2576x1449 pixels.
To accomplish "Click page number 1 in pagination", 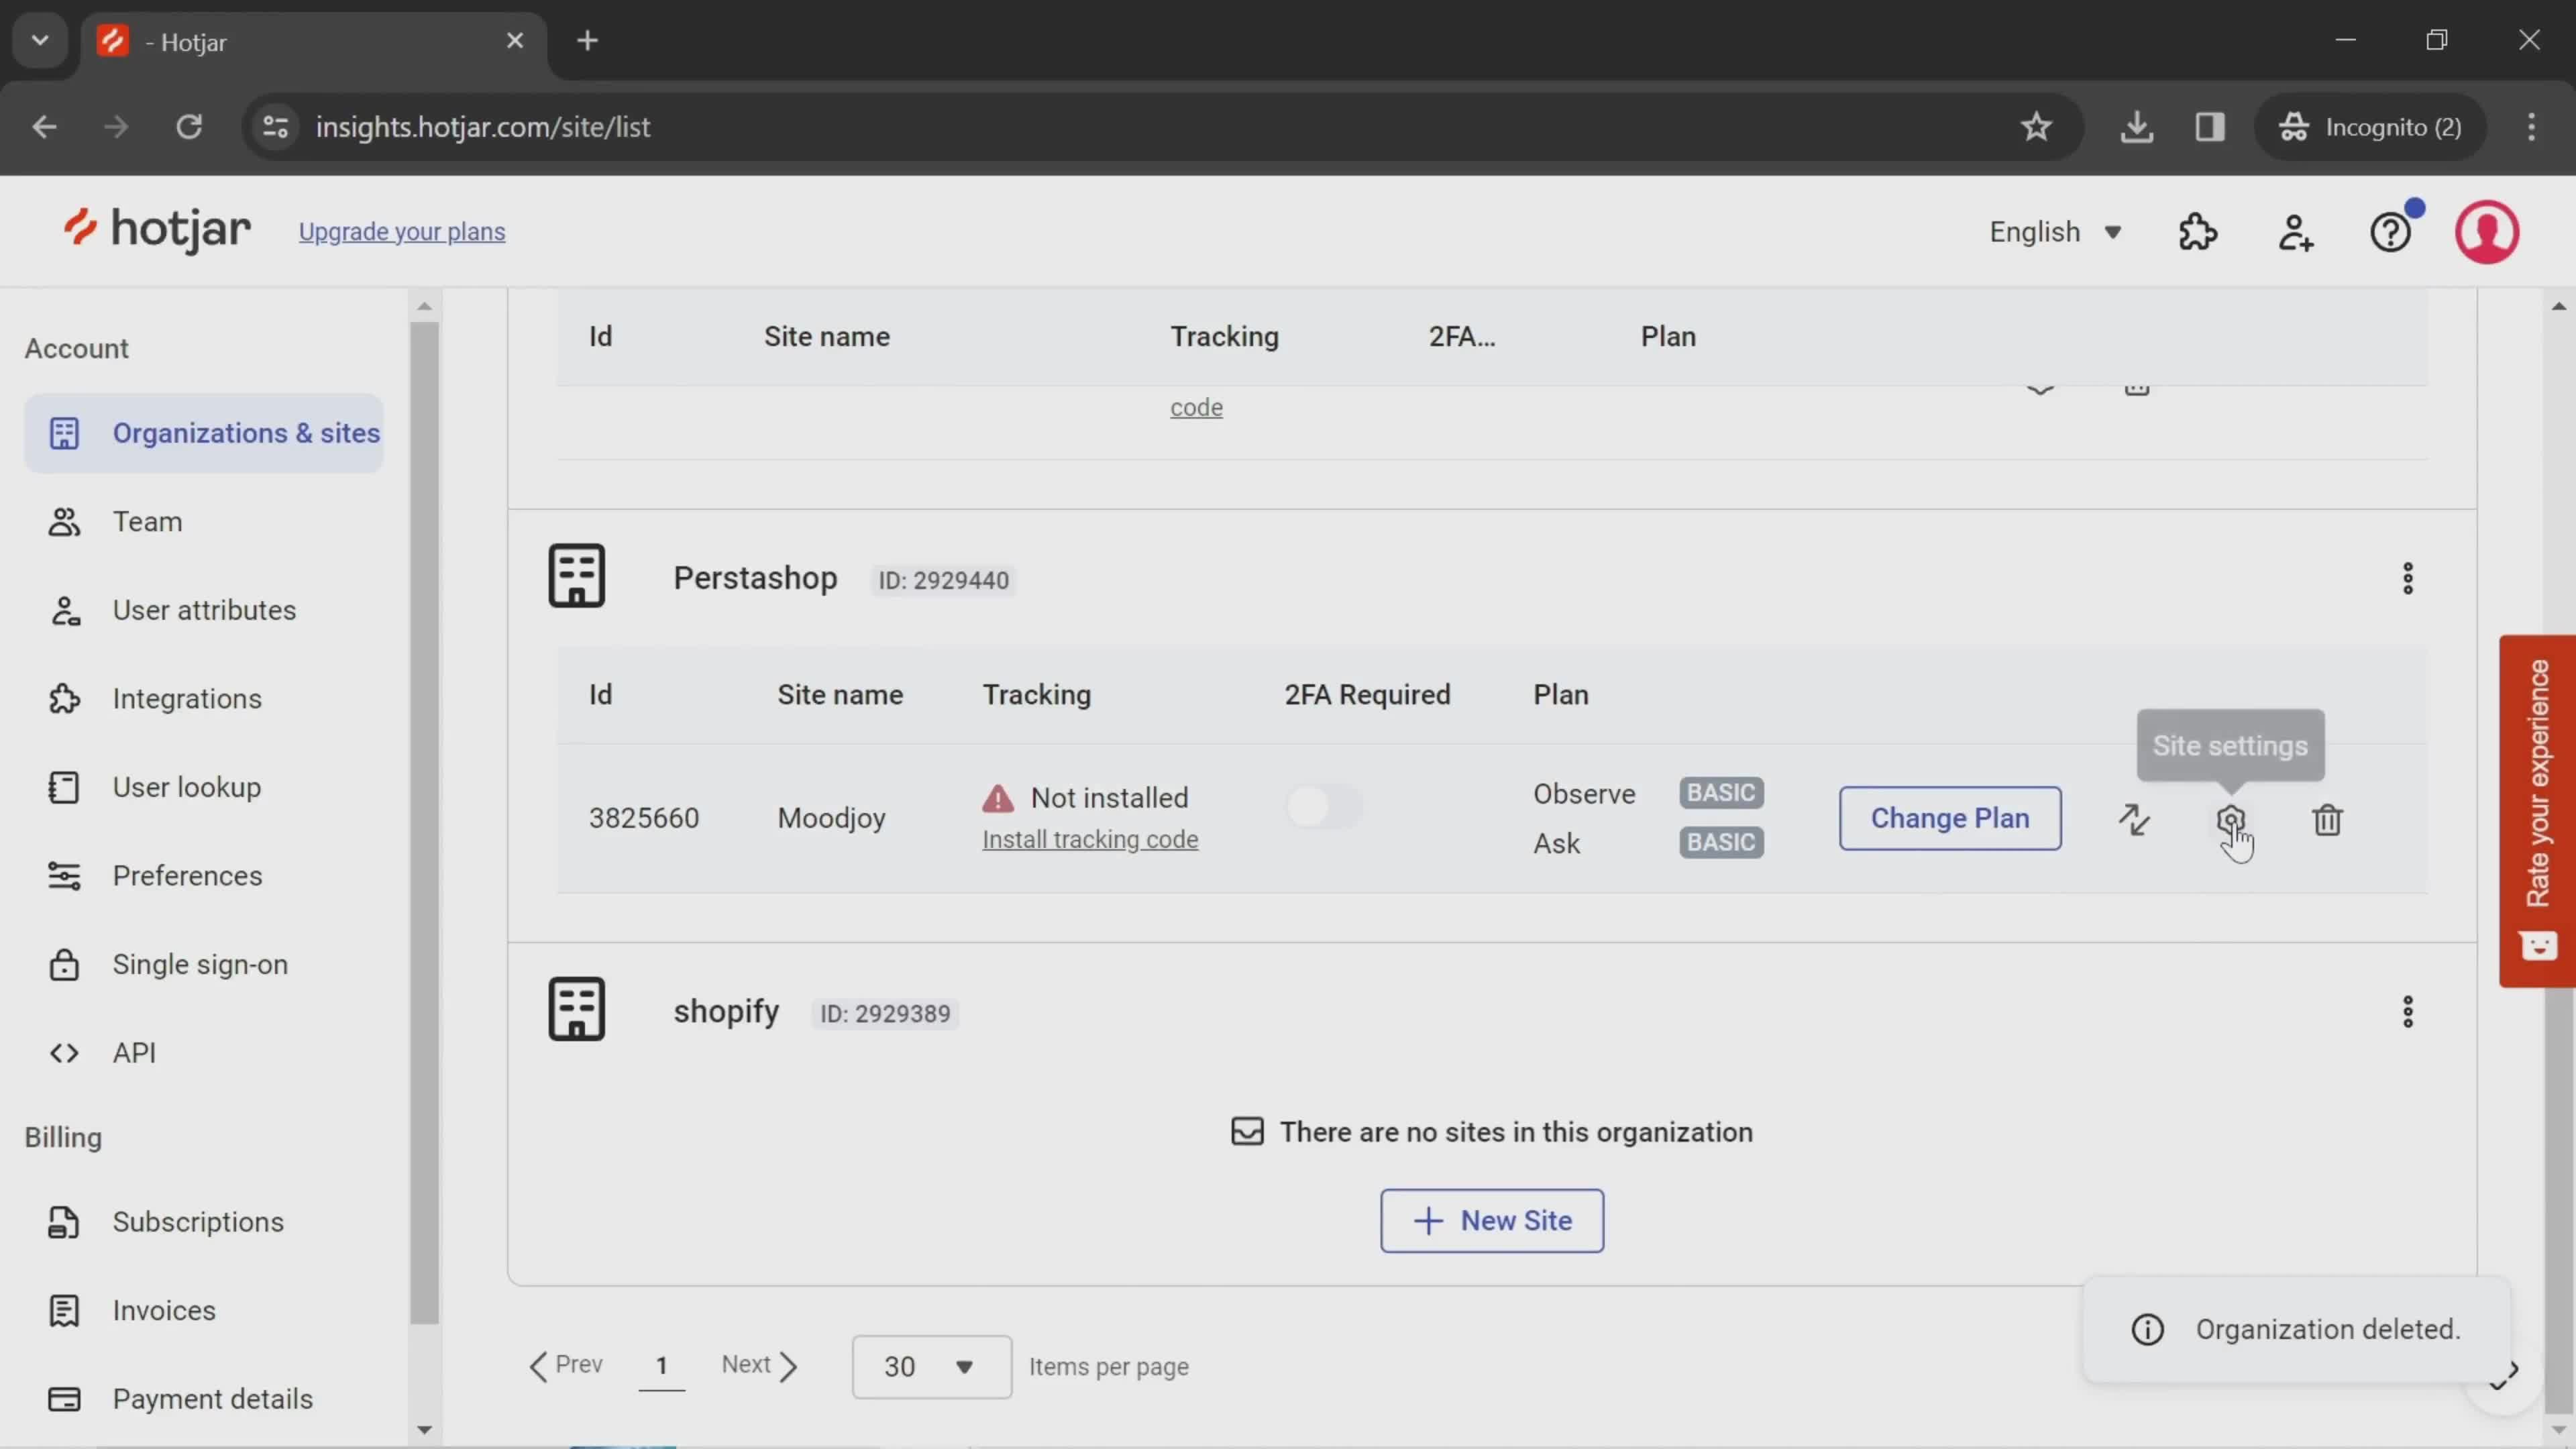I will (661, 1366).
